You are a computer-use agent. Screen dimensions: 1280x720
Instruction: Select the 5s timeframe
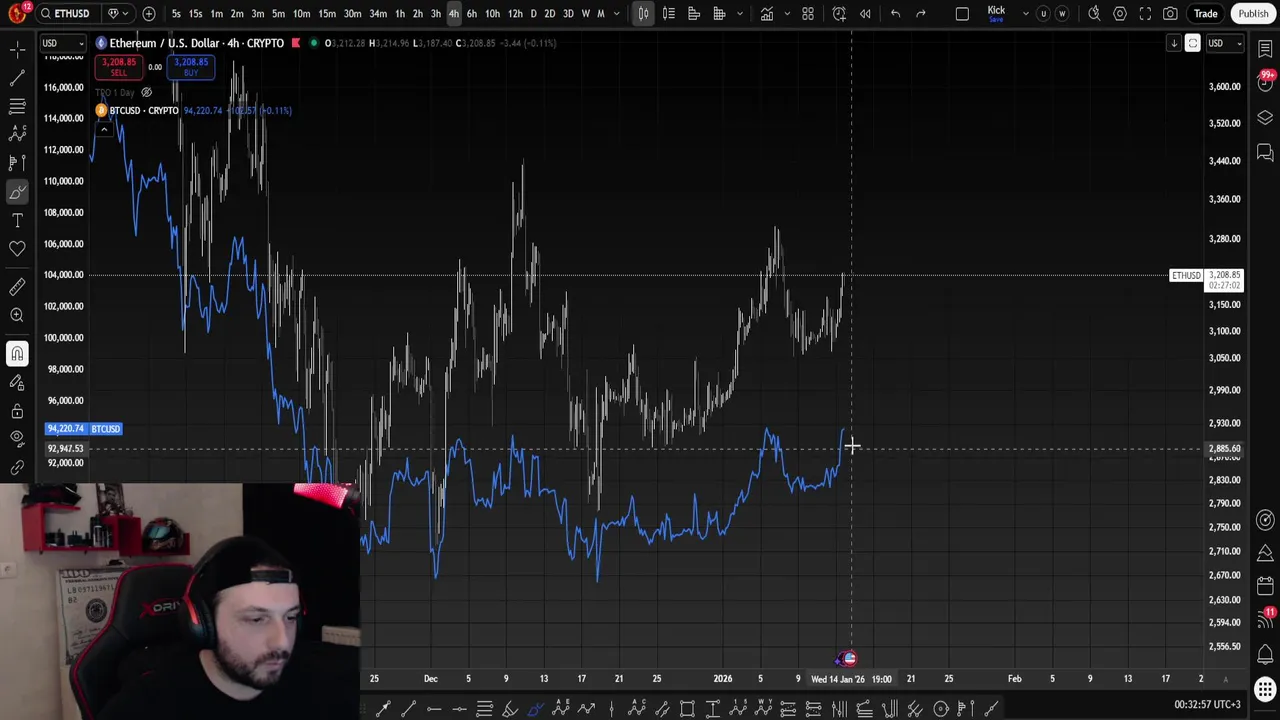176,14
